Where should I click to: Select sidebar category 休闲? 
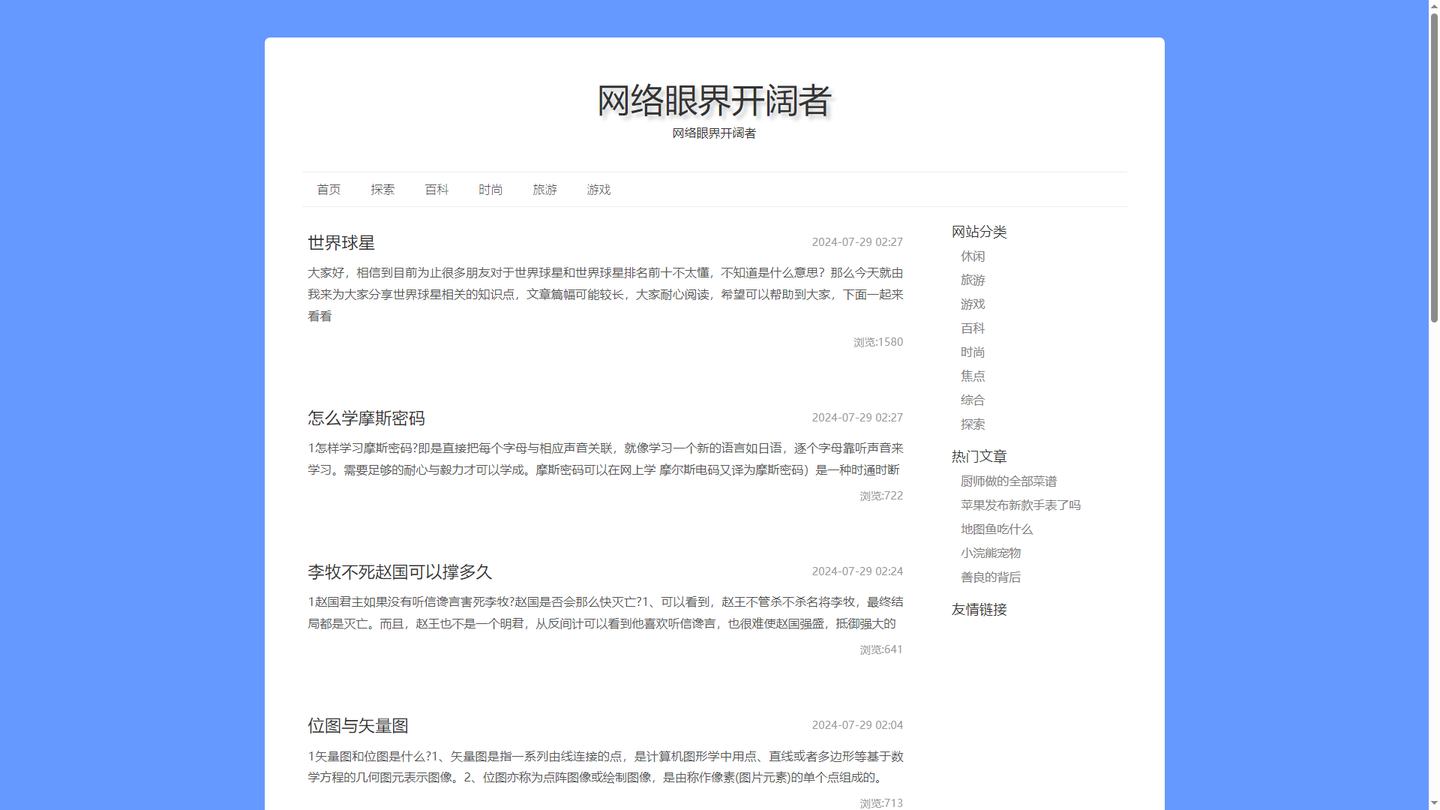pyautogui.click(x=973, y=256)
